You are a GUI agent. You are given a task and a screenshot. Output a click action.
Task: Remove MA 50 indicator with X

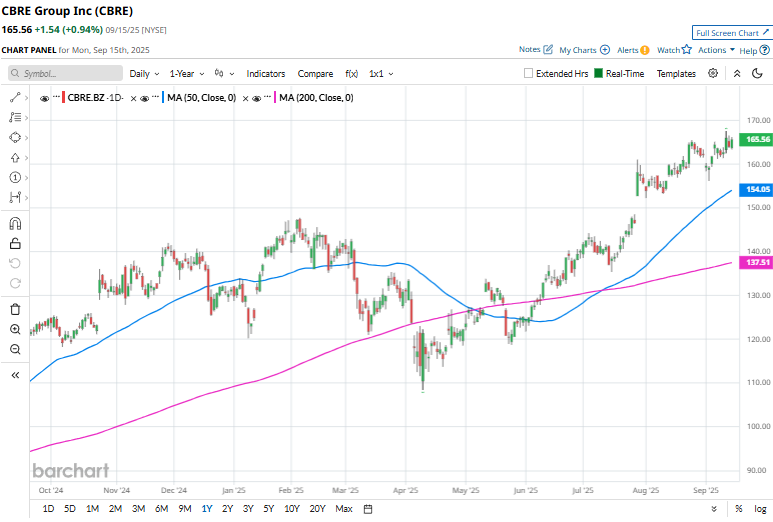pyautogui.click(x=245, y=99)
